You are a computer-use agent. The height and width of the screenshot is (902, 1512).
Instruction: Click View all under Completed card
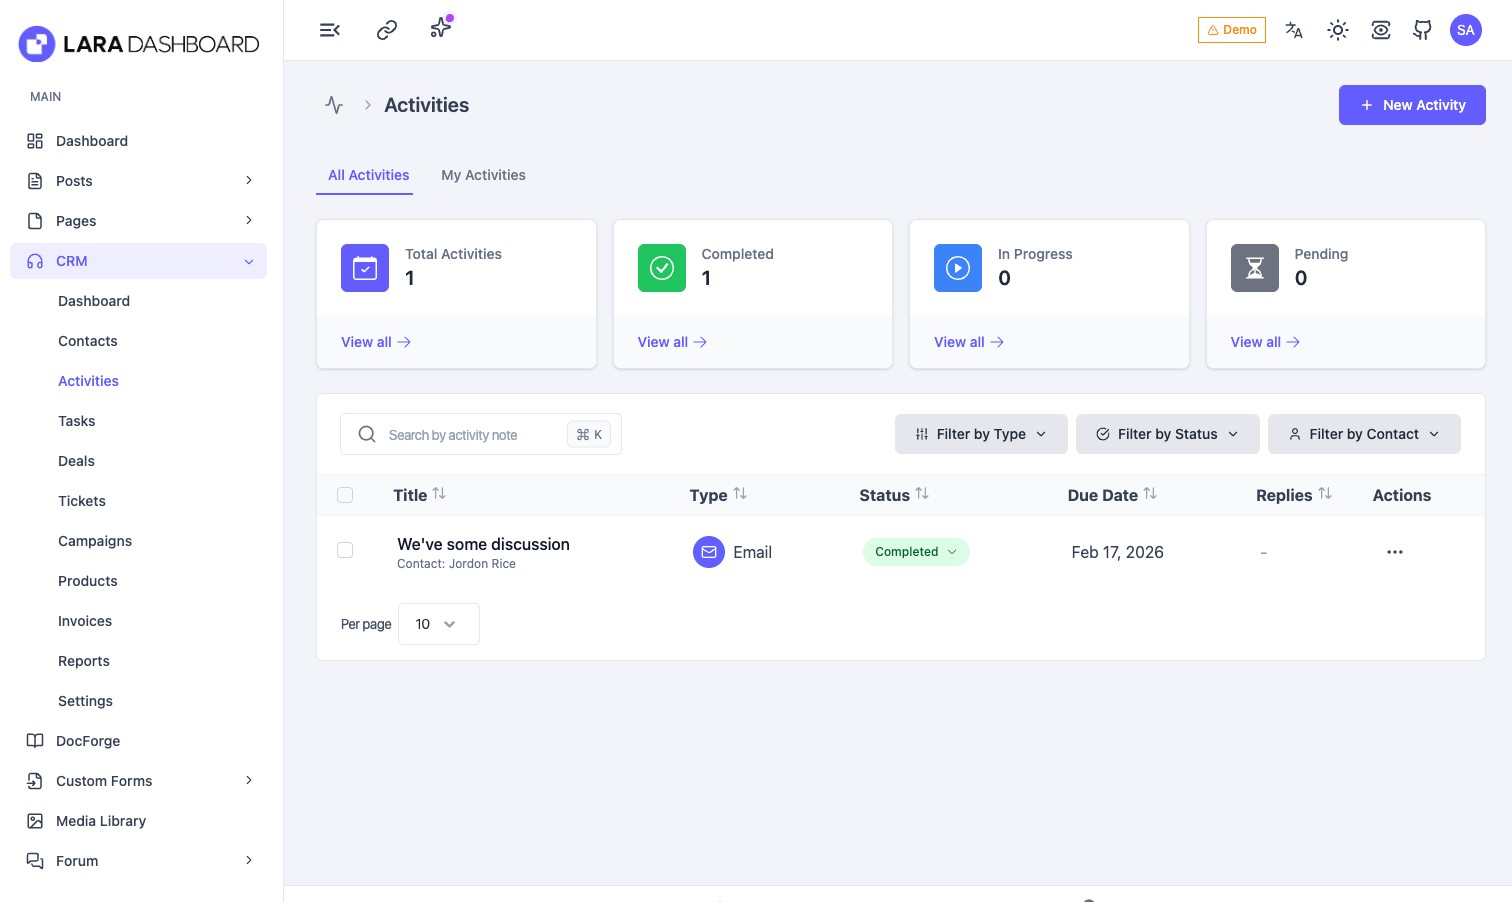671,342
